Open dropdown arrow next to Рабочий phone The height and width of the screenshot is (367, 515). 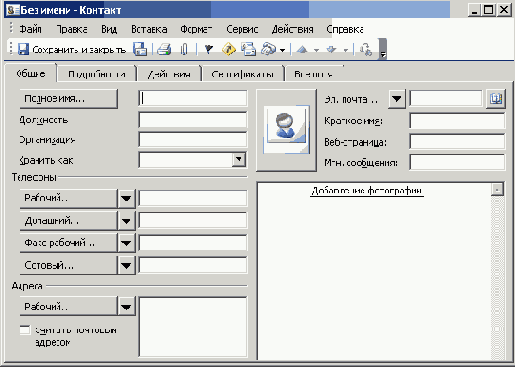point(126,198)
